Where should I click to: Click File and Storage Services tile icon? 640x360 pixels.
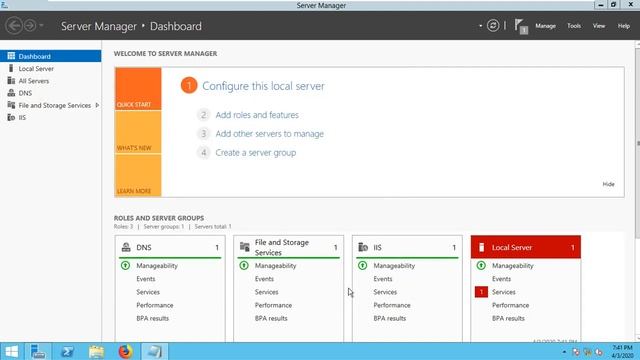click(244, 247)
